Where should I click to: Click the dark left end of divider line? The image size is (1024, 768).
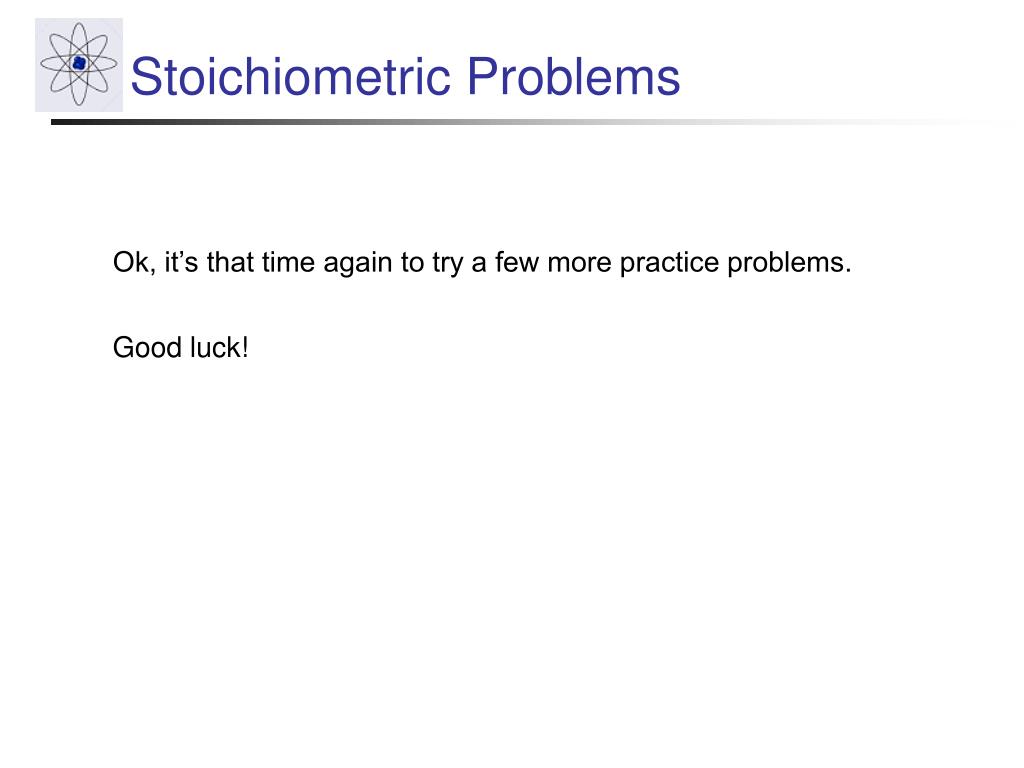point(72,122)
